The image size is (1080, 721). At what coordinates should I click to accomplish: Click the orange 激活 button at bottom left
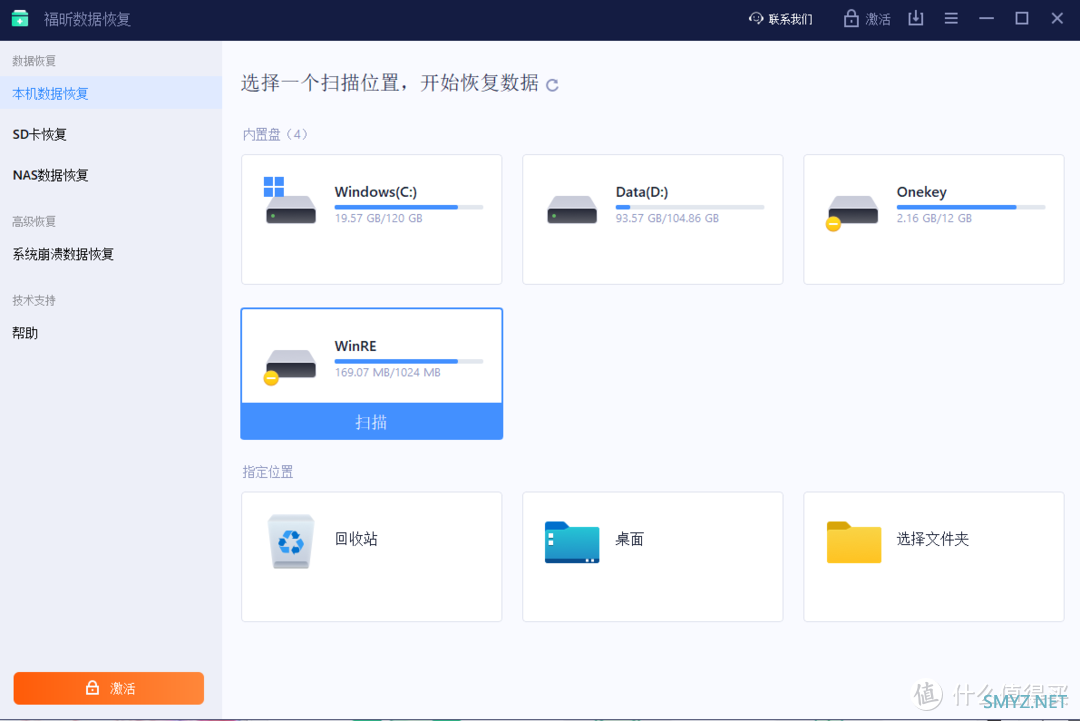pos(109,688)
